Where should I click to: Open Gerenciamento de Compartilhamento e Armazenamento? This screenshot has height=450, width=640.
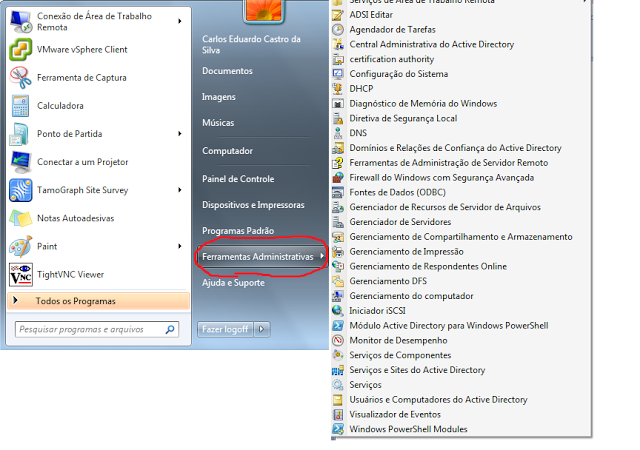pyautogui.click(x=461, y=237)
